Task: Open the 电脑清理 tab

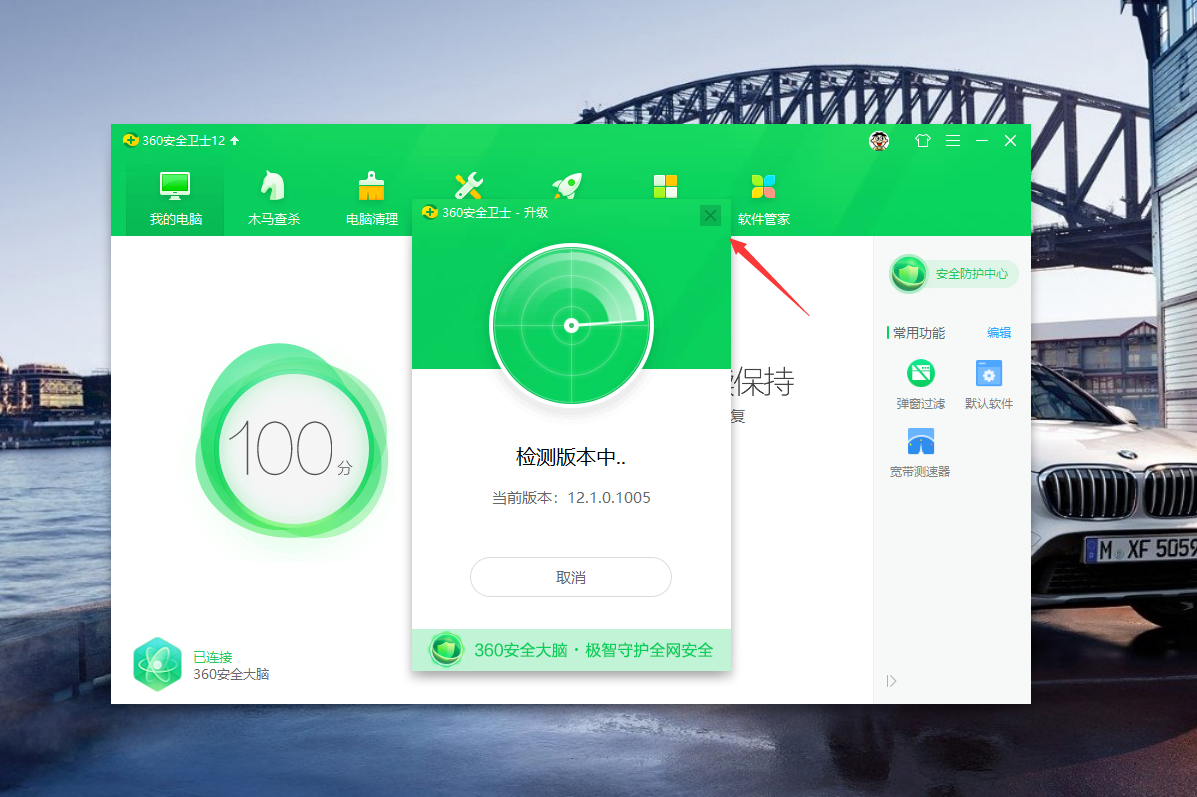Action: 372,198
